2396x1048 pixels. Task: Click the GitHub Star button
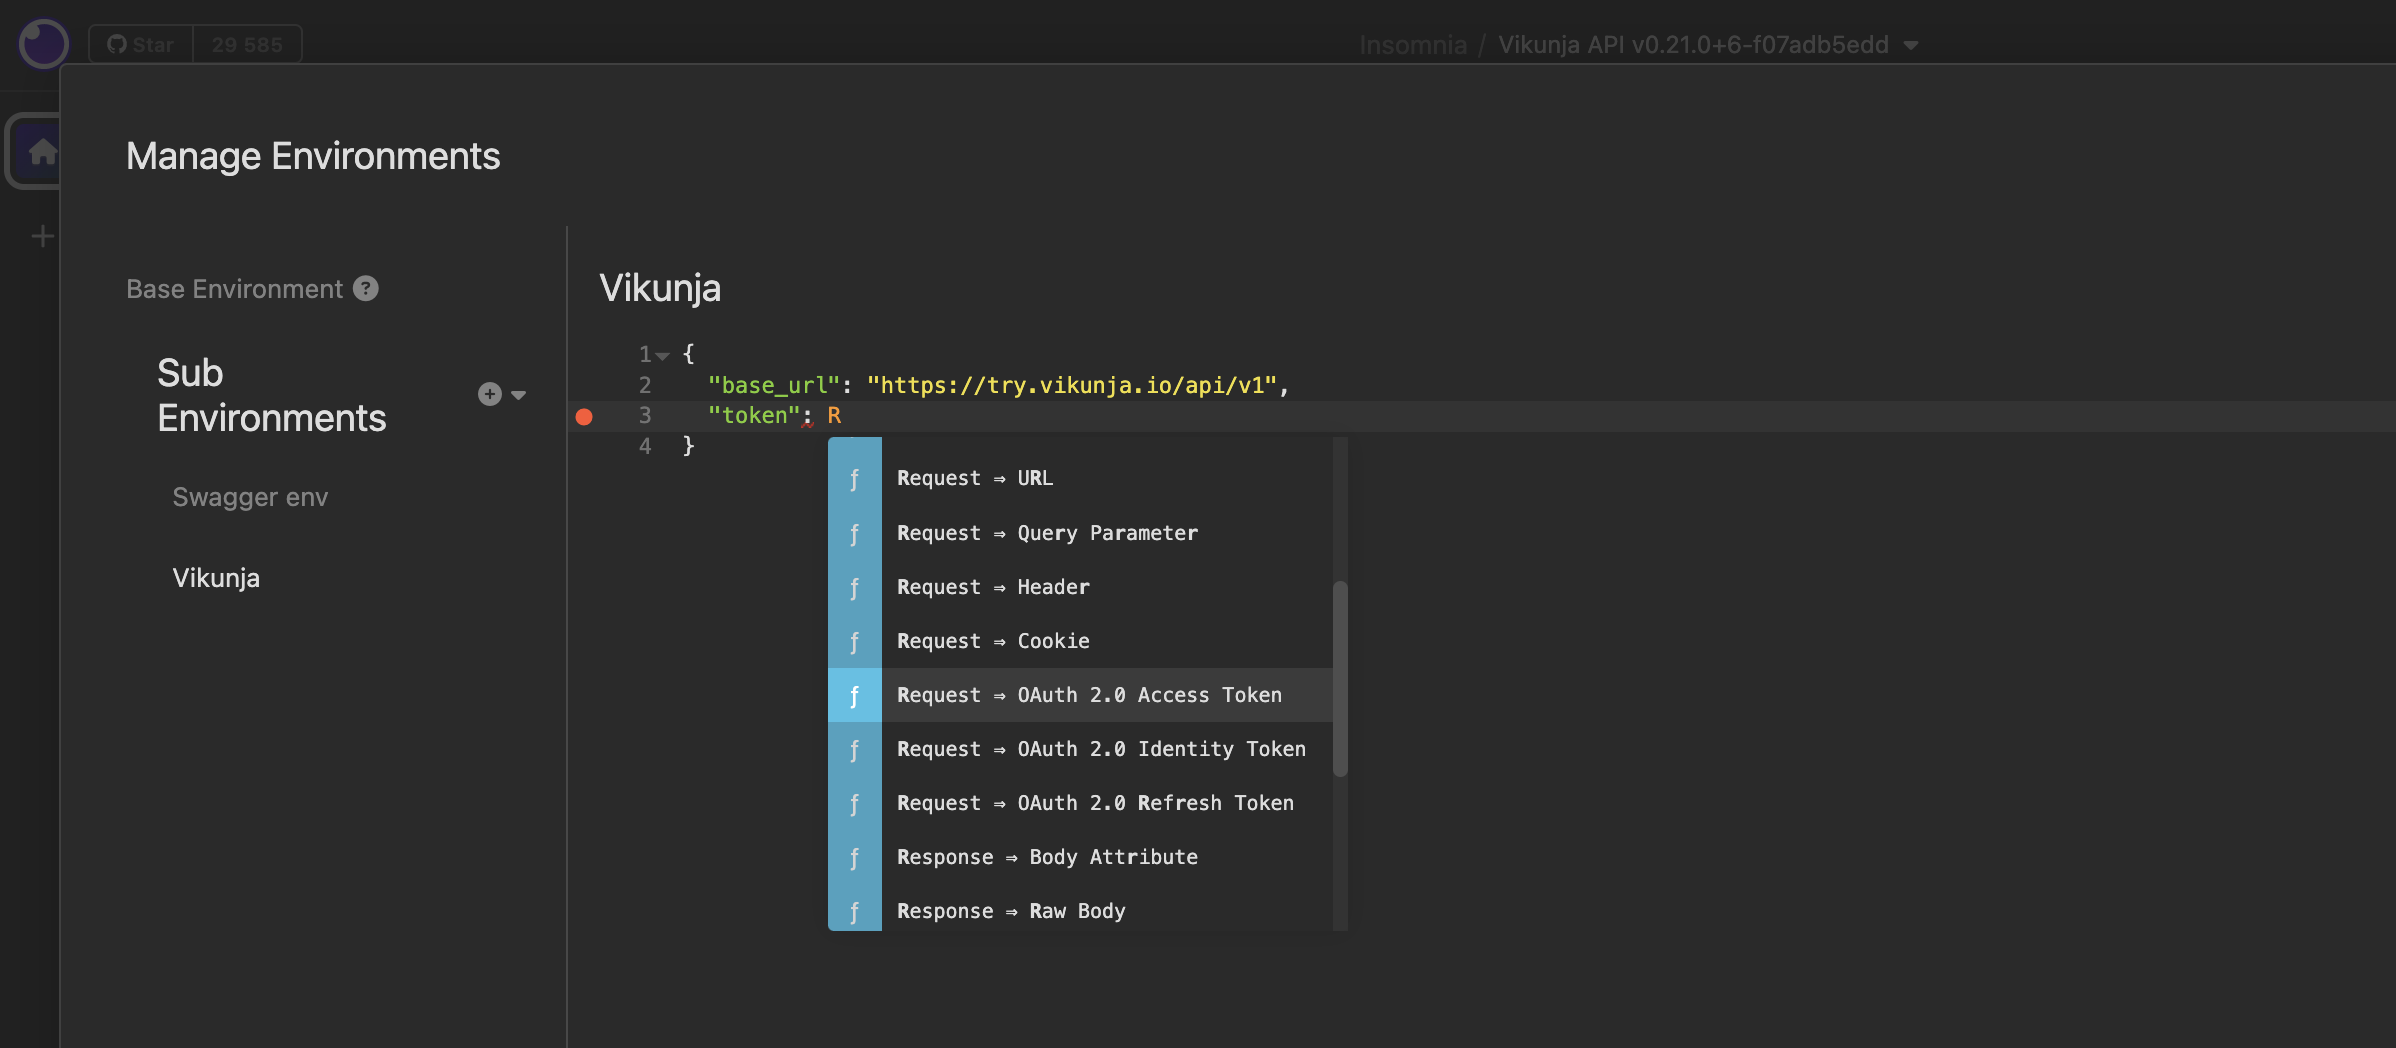[x=141, y=45]
